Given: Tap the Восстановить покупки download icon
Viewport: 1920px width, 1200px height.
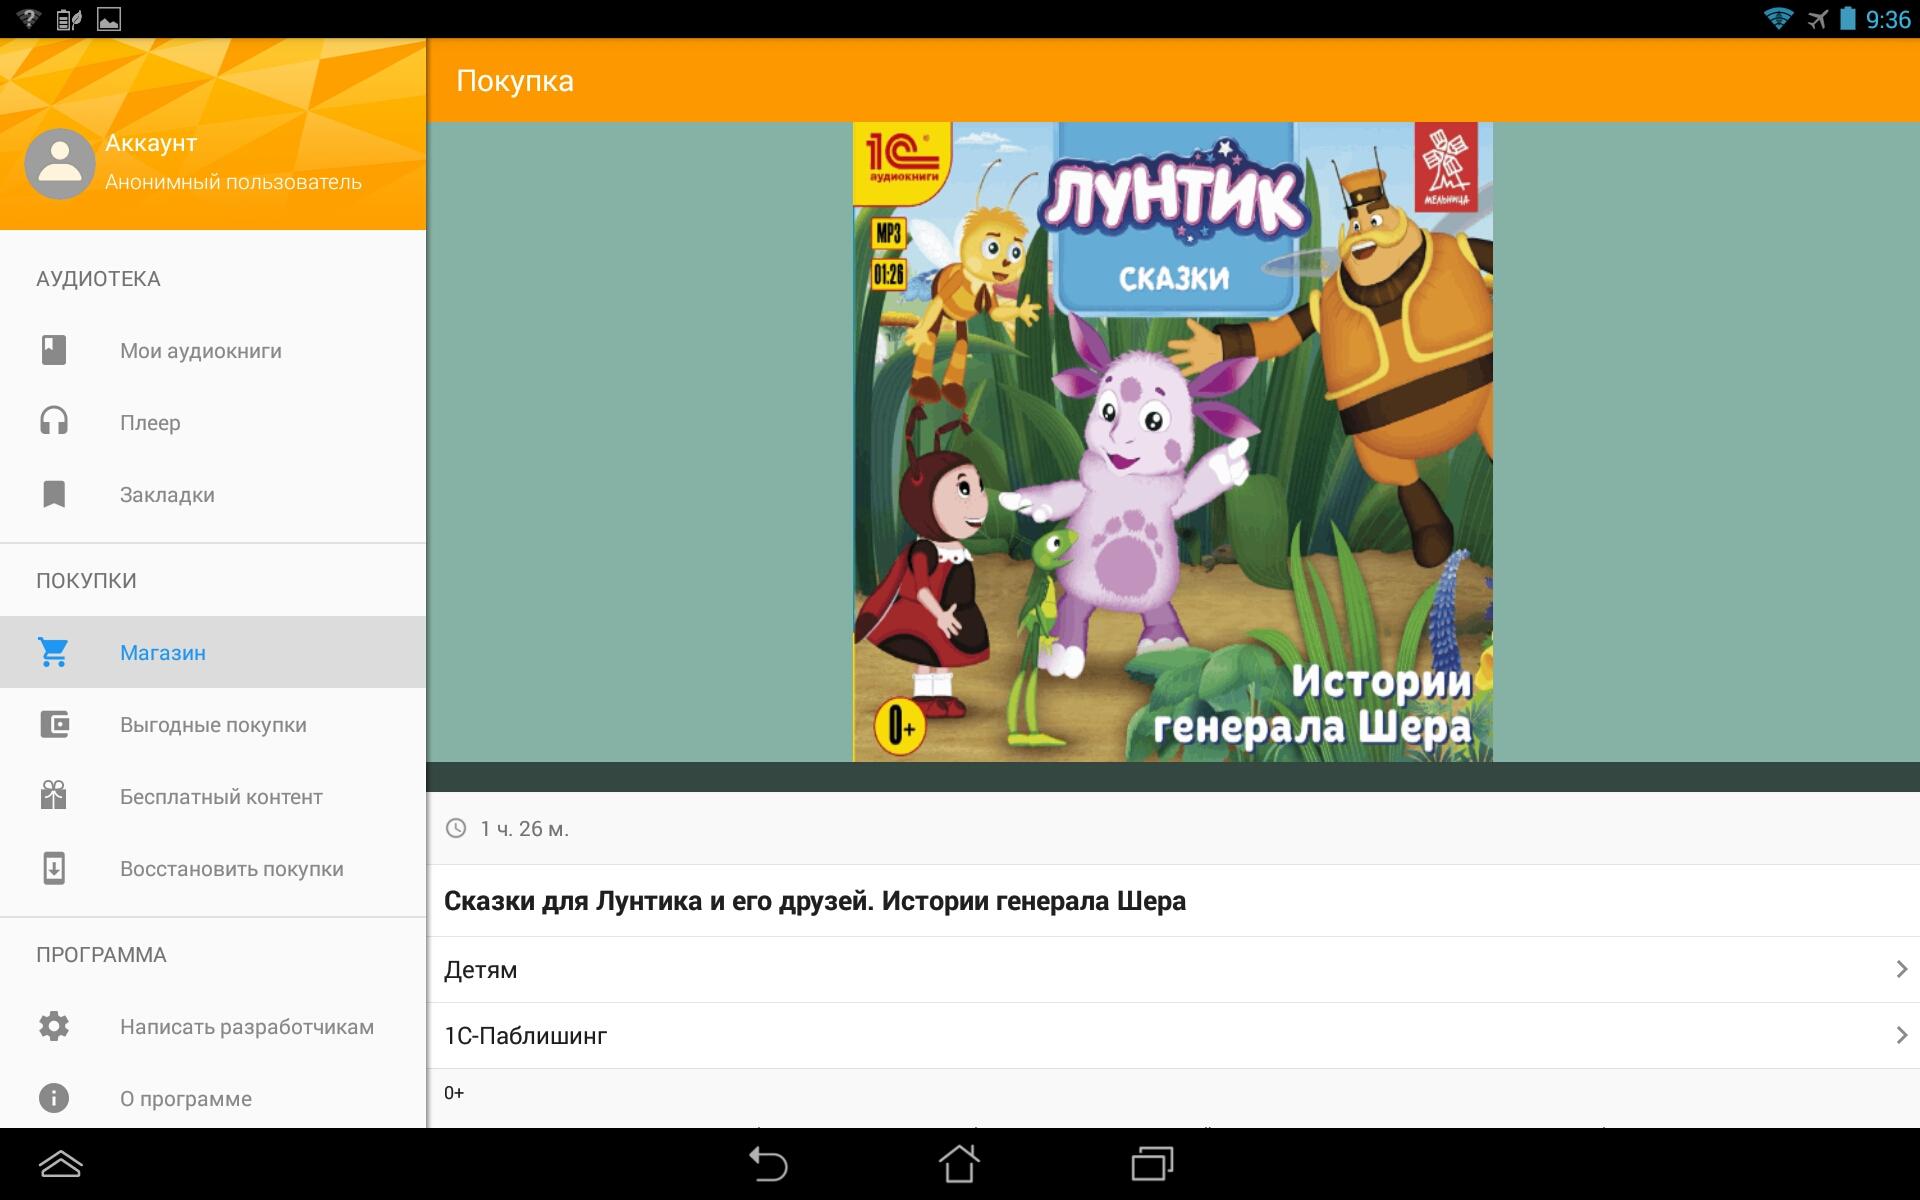Looking at the screenshot, I should [54, 868].
